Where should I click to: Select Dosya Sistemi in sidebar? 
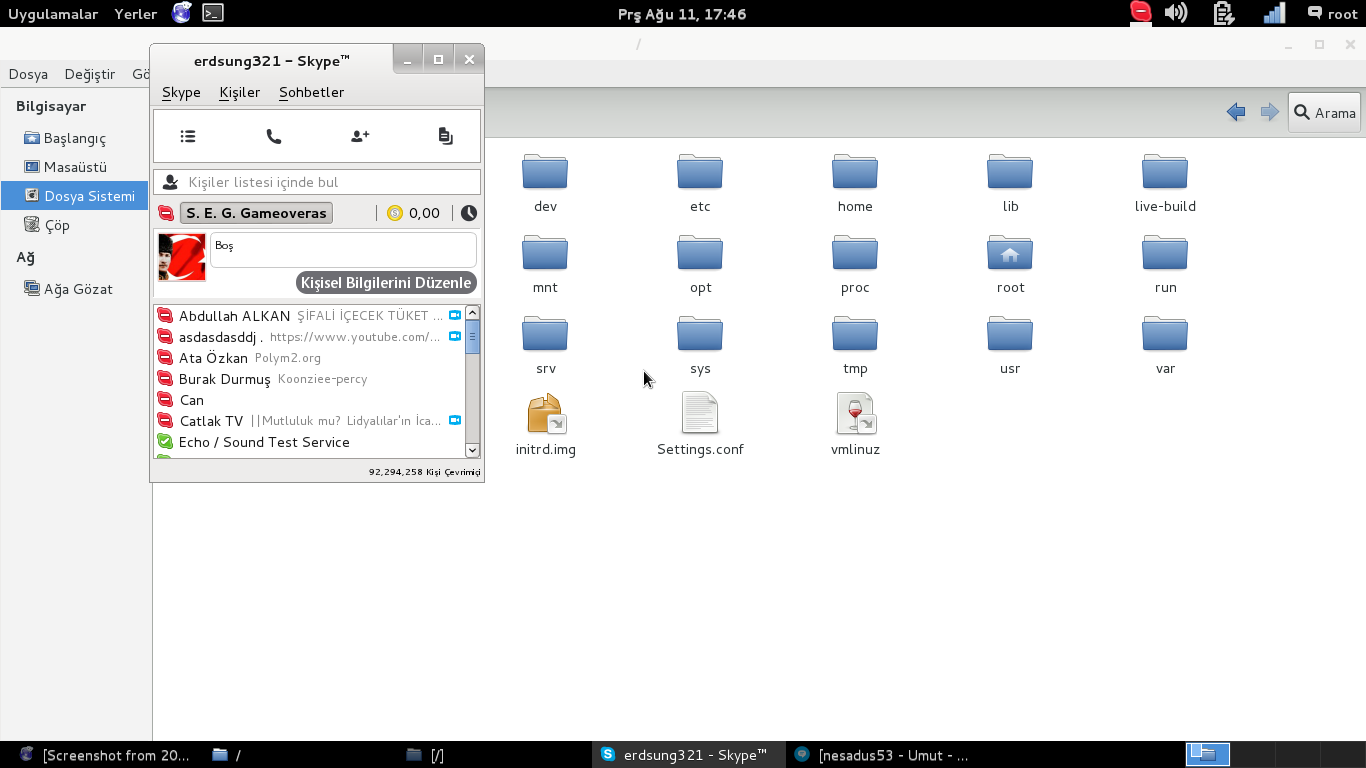[74, 196]
